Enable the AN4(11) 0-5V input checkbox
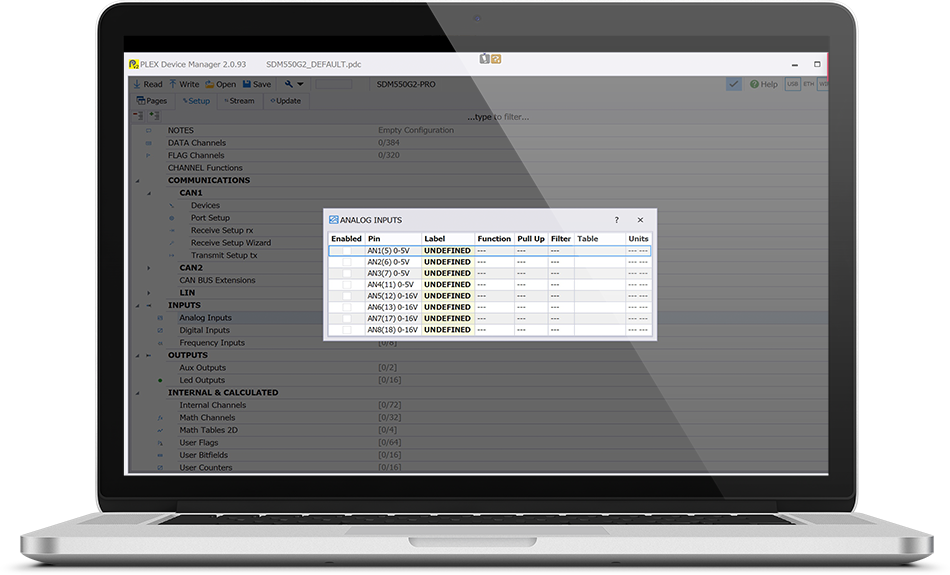This screenshot has width=950, height=575. coord(347,285)
